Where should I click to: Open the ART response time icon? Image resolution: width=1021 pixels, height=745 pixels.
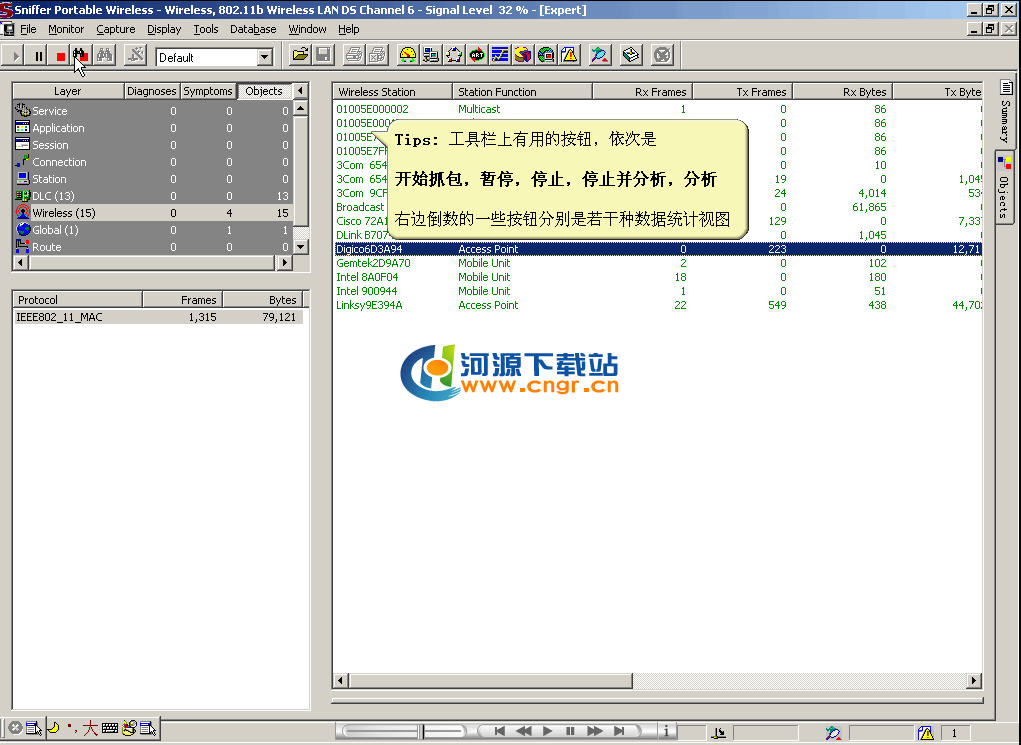tap(477, 56)
